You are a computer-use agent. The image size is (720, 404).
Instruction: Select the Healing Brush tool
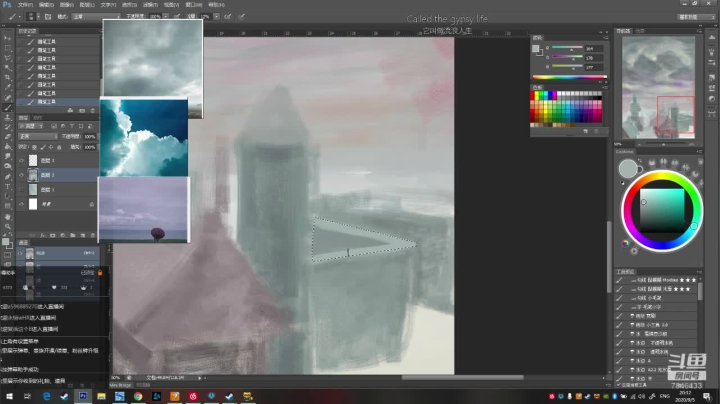[8, 97]
